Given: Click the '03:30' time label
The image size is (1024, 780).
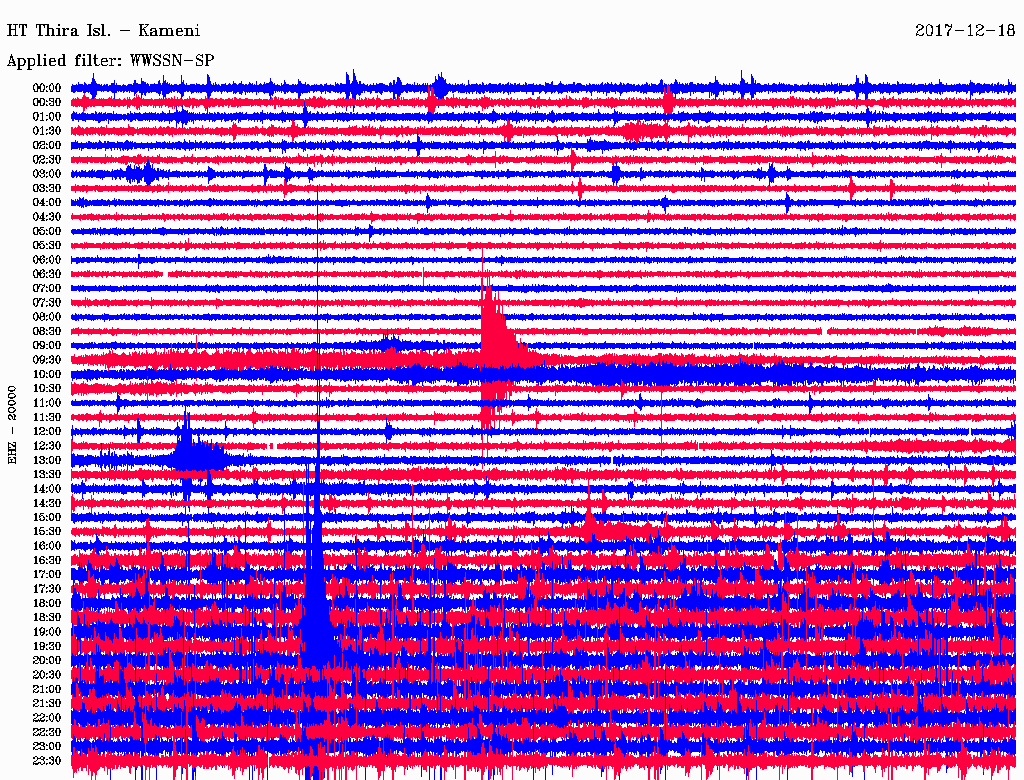Looking at the screenshot, I should [47, 188].
